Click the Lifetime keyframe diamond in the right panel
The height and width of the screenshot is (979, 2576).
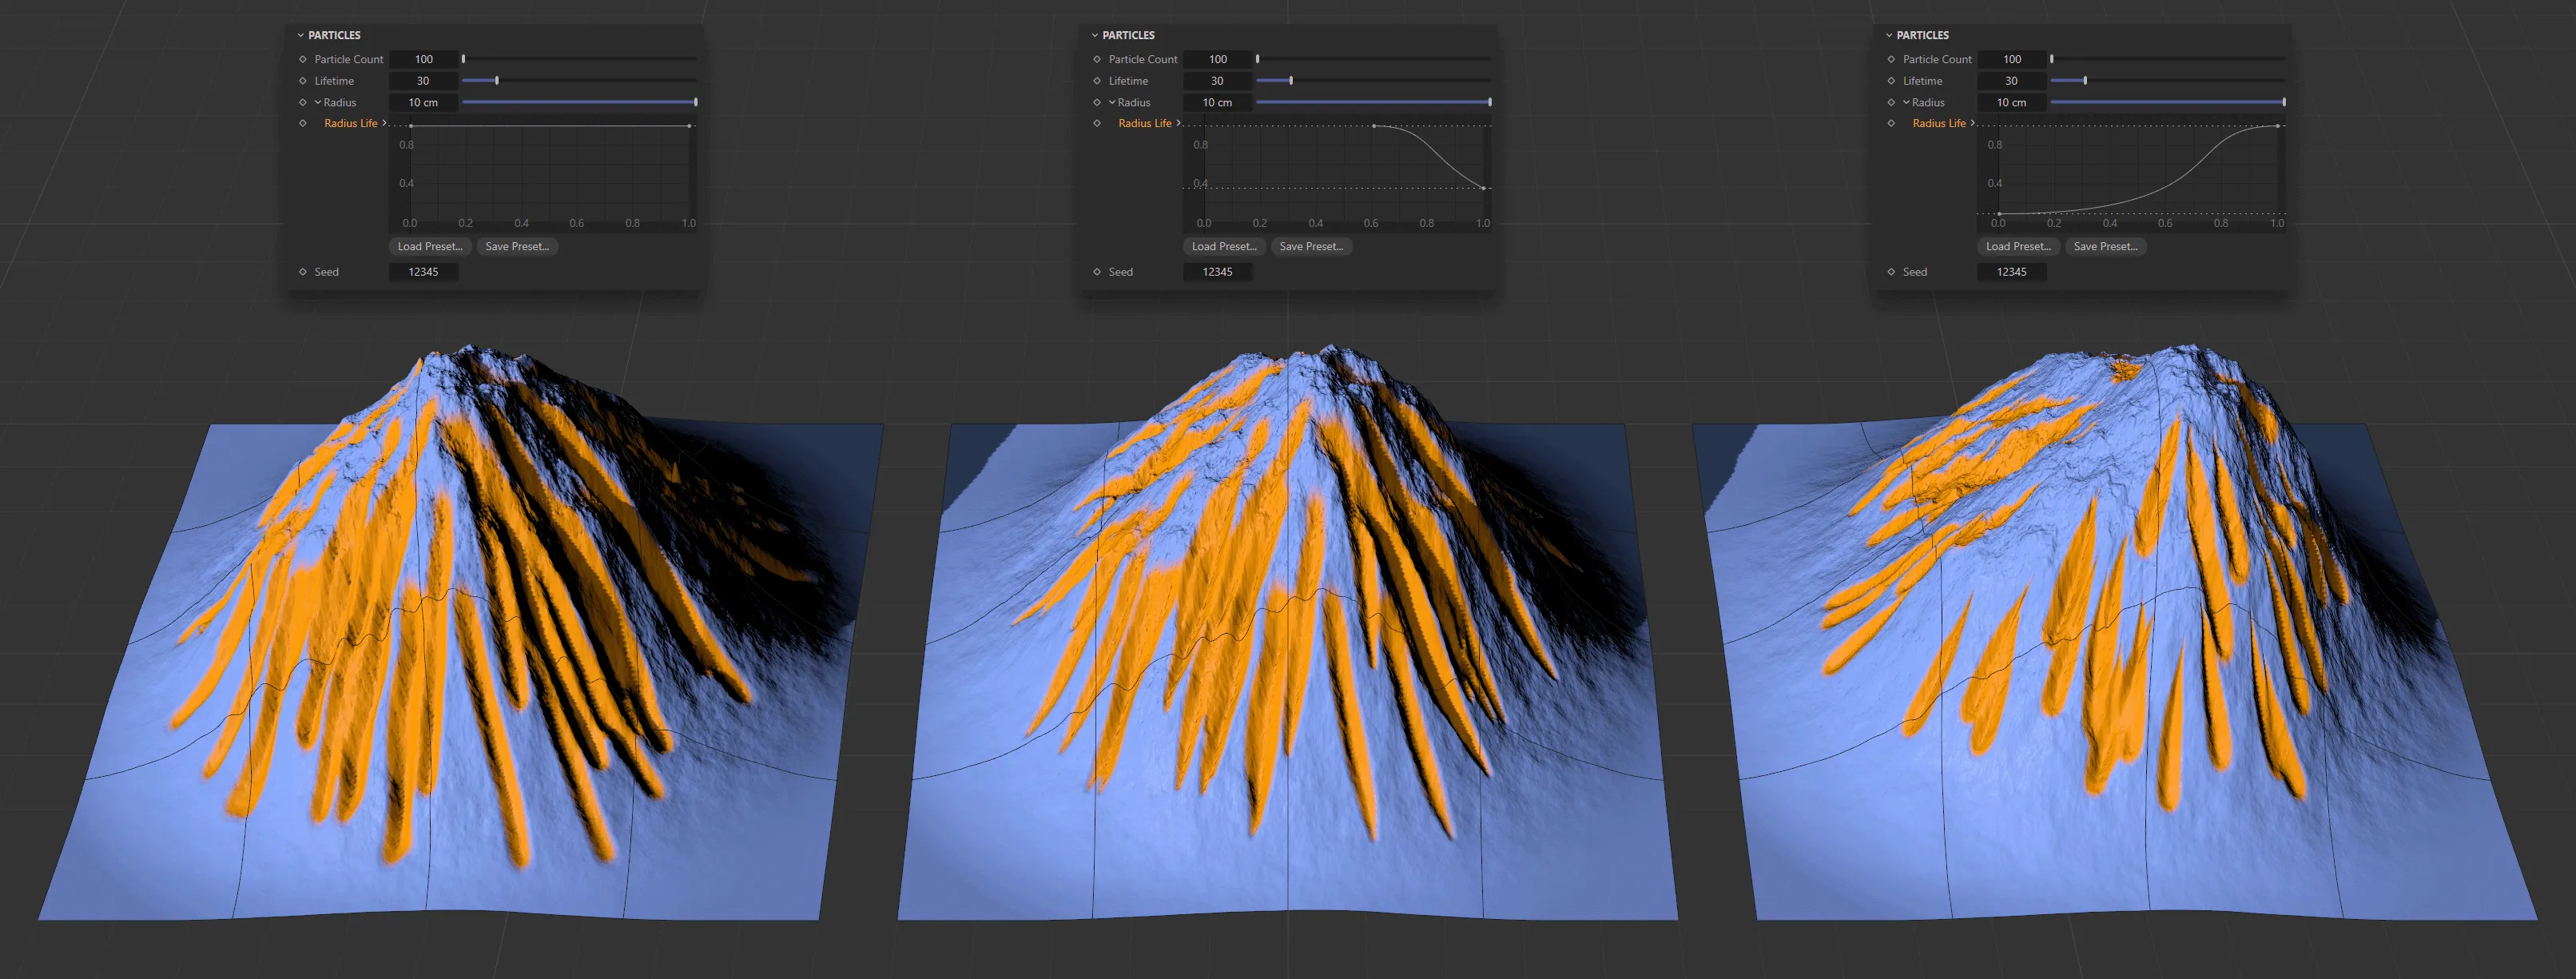coord(1891,81)
